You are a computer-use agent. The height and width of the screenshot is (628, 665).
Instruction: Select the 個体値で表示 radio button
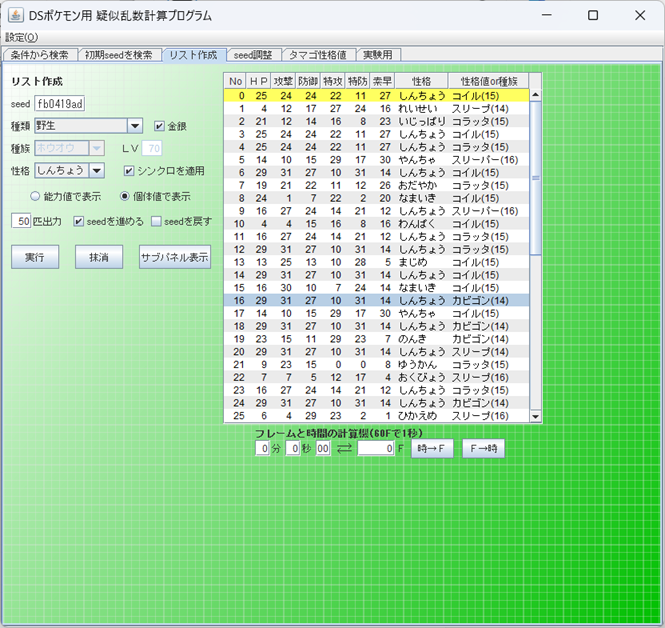coord(125,196)
